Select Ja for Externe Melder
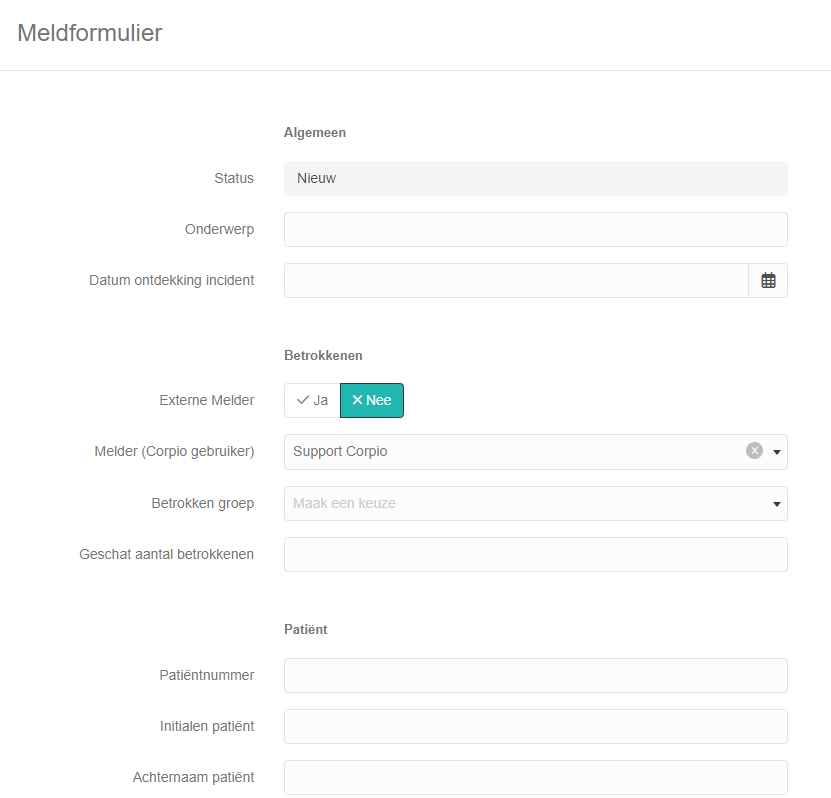 312,401
